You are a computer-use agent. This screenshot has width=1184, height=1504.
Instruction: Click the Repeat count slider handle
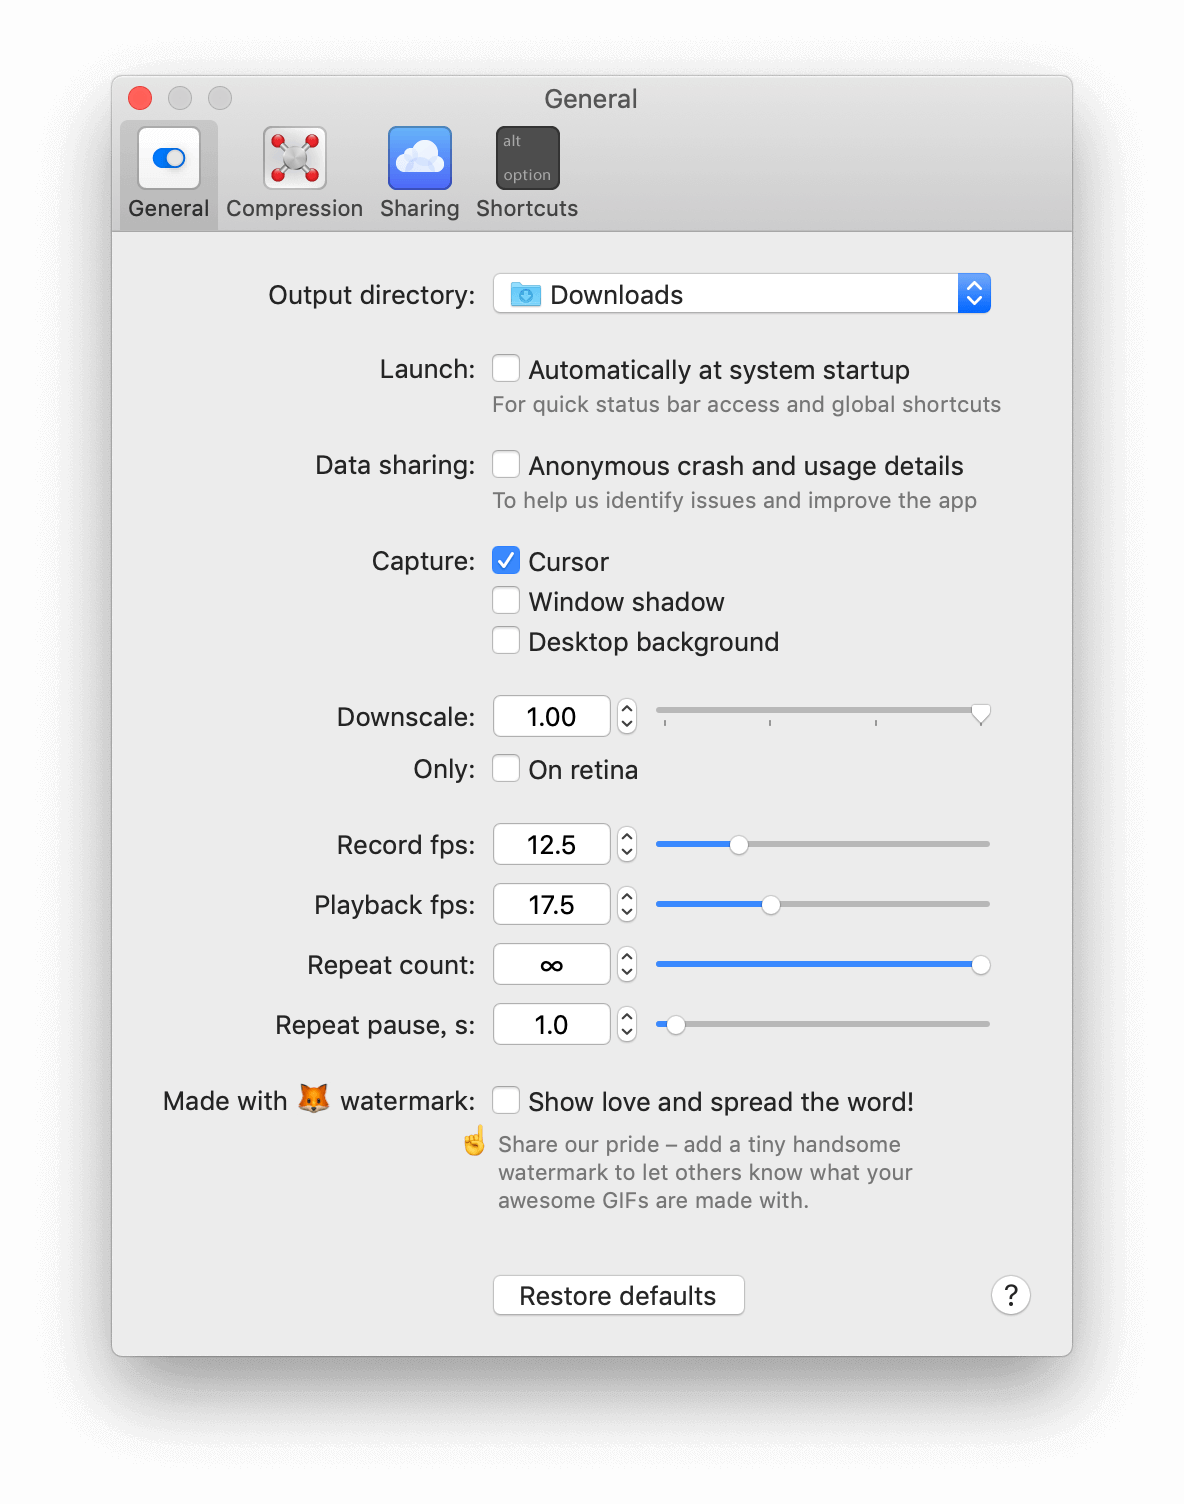point(981,964)
